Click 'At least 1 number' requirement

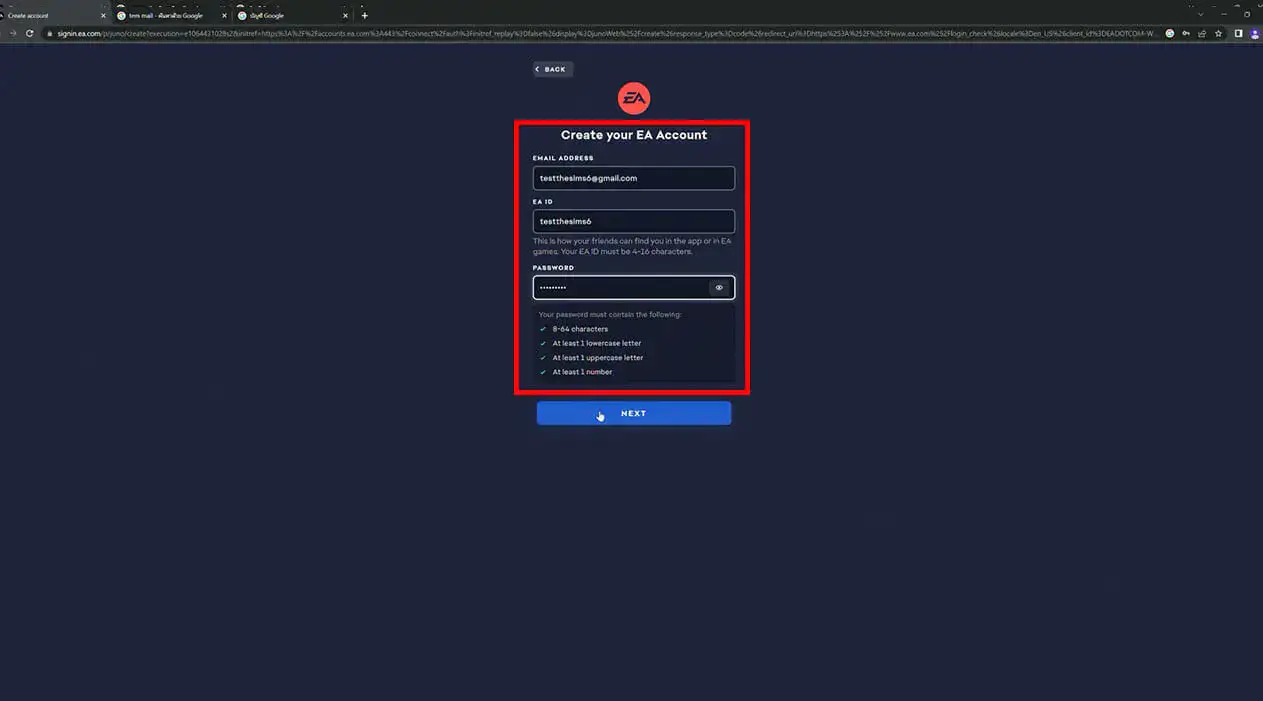(x=582, y=372)
